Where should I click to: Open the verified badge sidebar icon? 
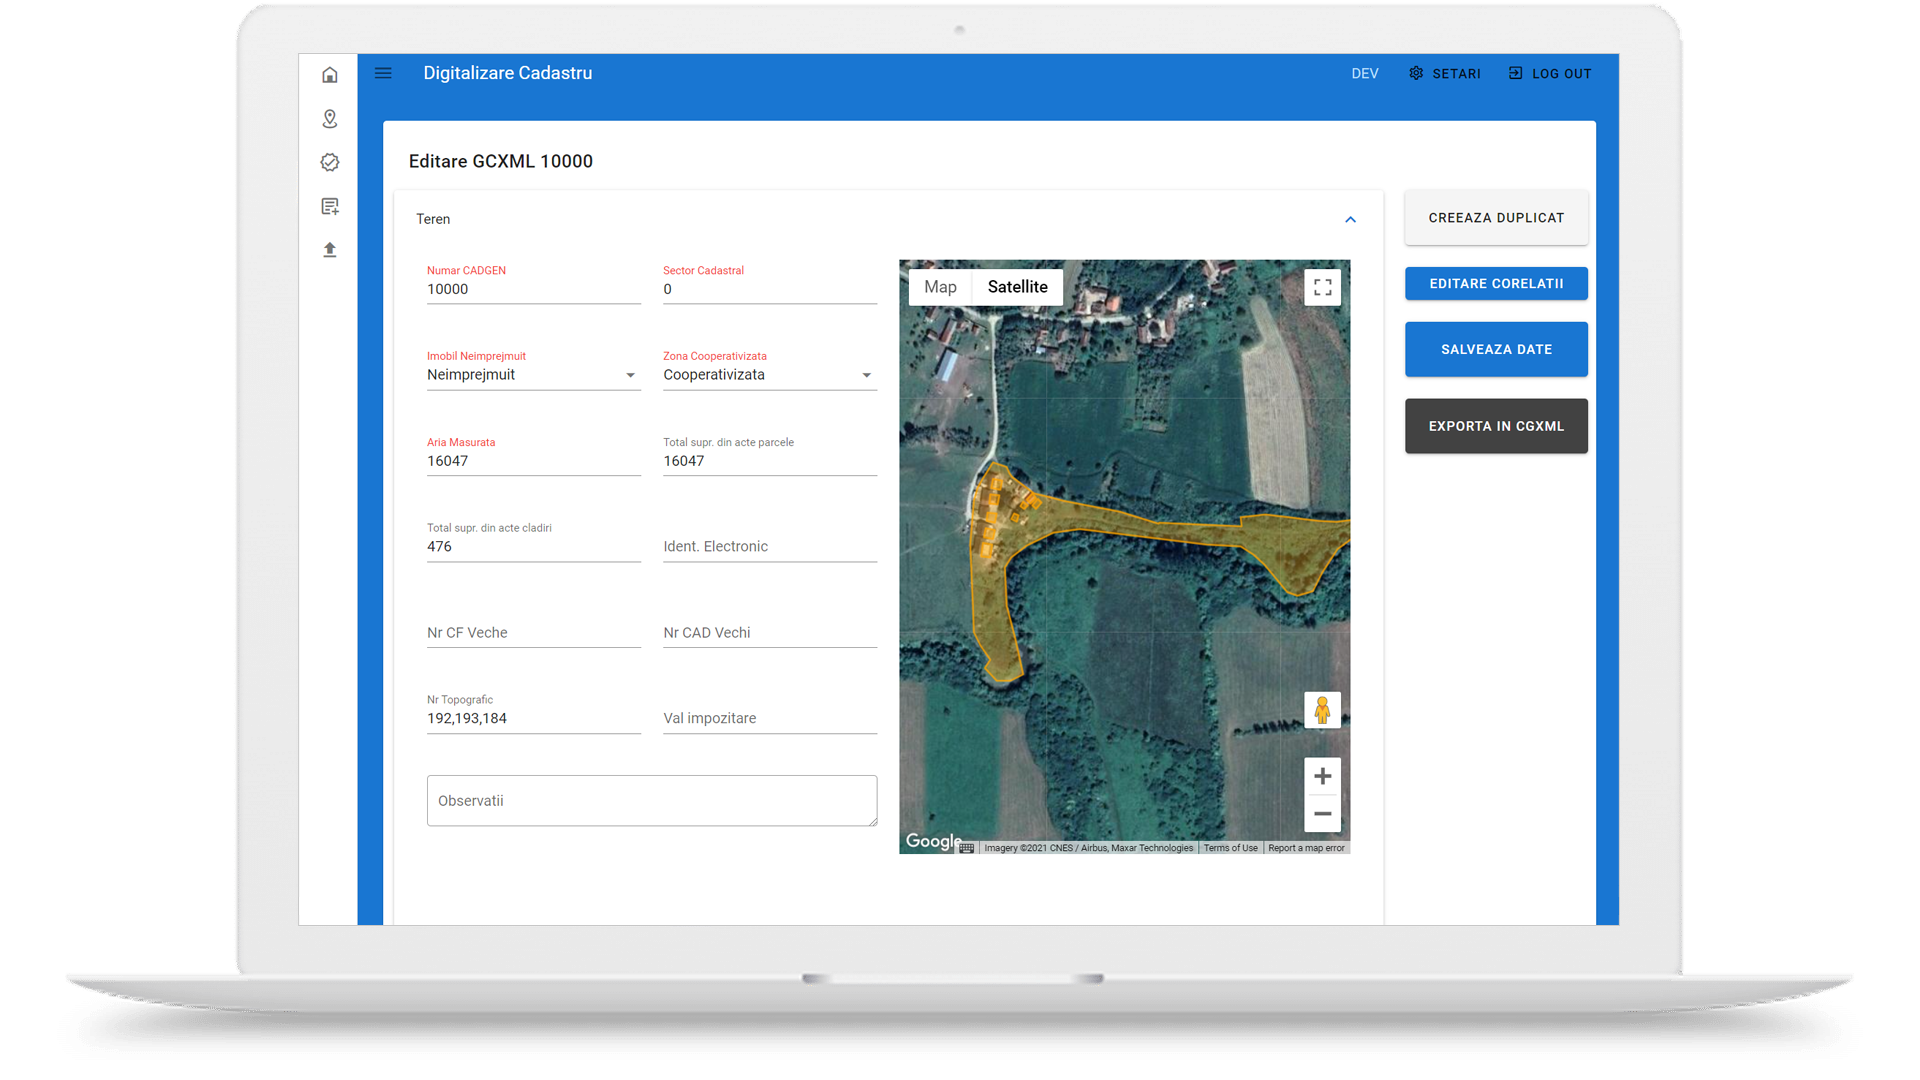pyautogui.click(x=330, y=162)
